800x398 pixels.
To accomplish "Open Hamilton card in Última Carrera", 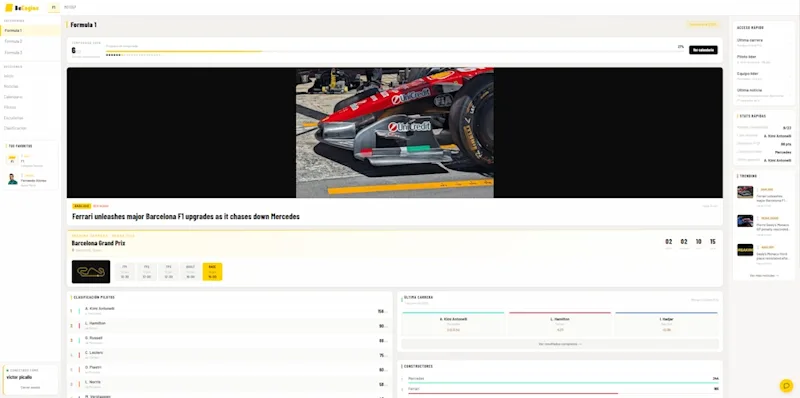I will [x=560, y=324].
